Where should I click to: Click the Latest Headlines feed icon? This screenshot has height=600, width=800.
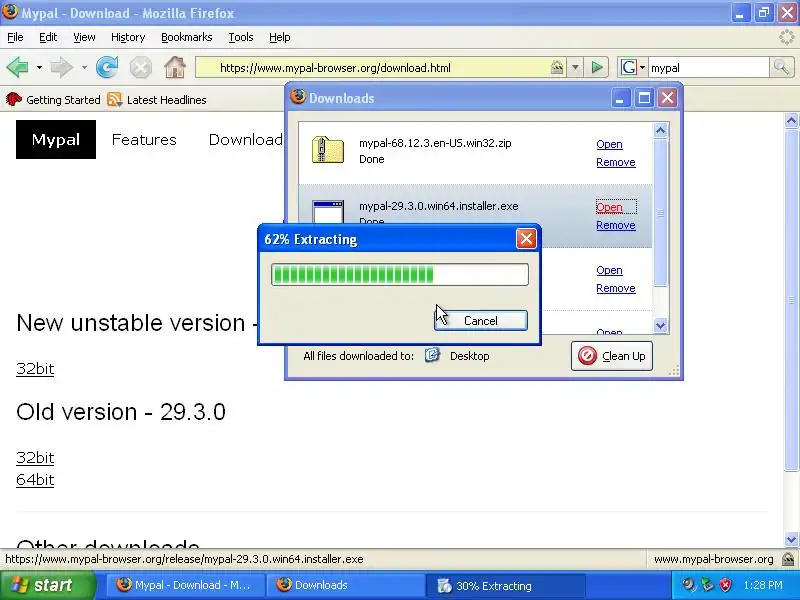click(x=115, y=99)
